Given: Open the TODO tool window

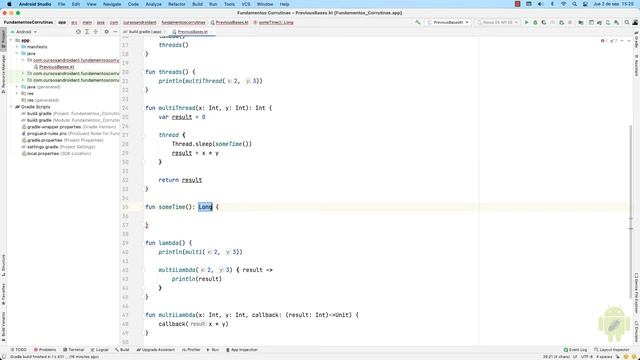Looking at the screenshot, I should click(18, 350).
